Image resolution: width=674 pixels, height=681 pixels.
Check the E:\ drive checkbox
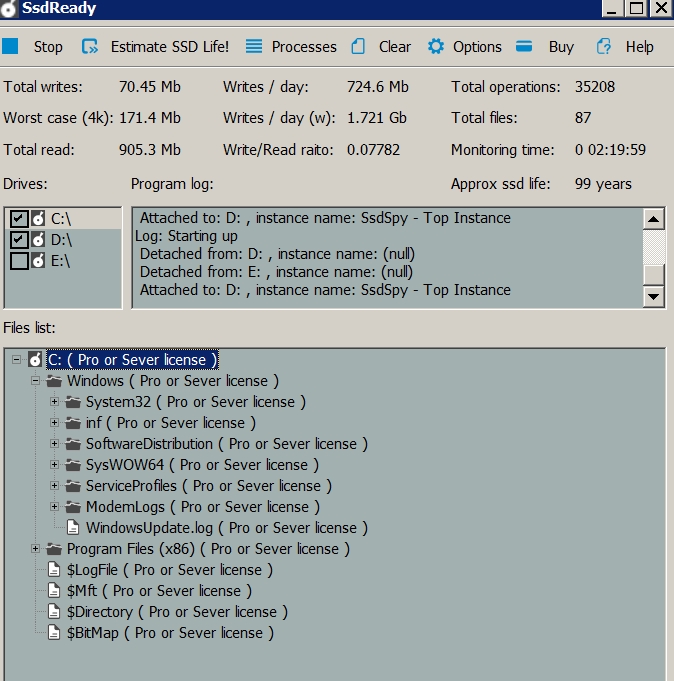tap(19, 261)
